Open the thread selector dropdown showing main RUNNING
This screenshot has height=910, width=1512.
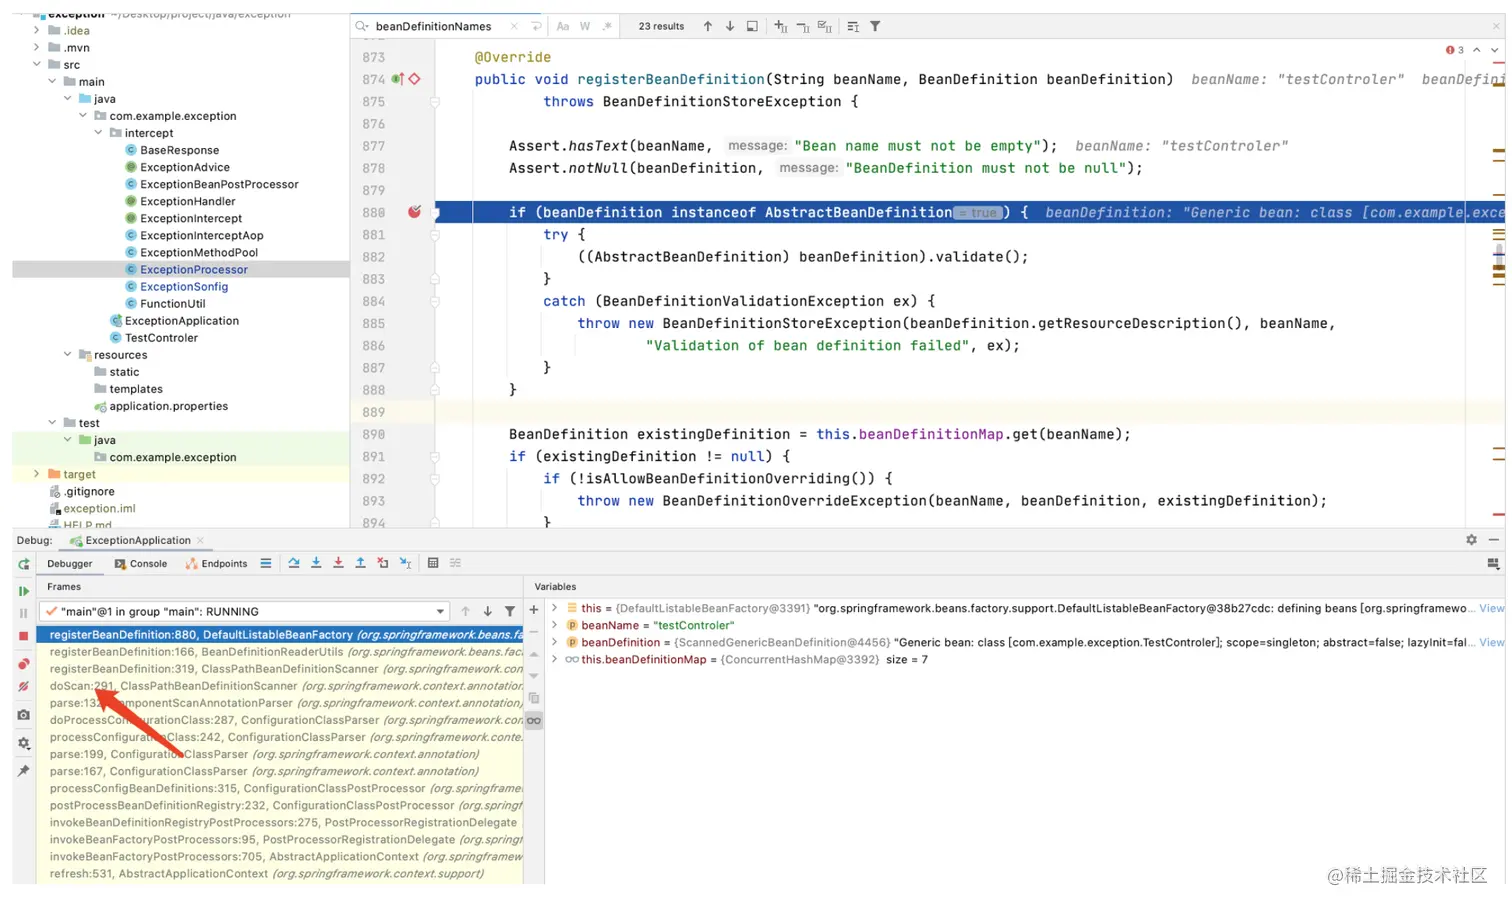(x=245, y=611)
